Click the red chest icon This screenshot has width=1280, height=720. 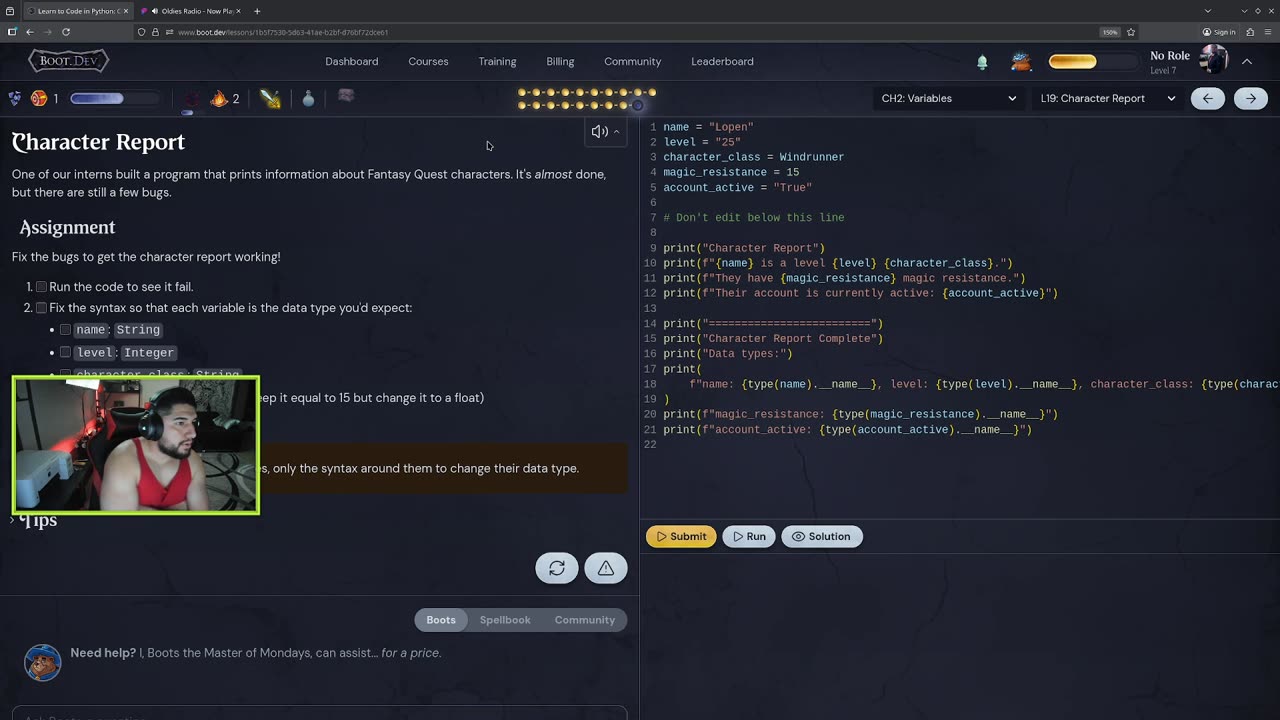click(x=39, y=98)
